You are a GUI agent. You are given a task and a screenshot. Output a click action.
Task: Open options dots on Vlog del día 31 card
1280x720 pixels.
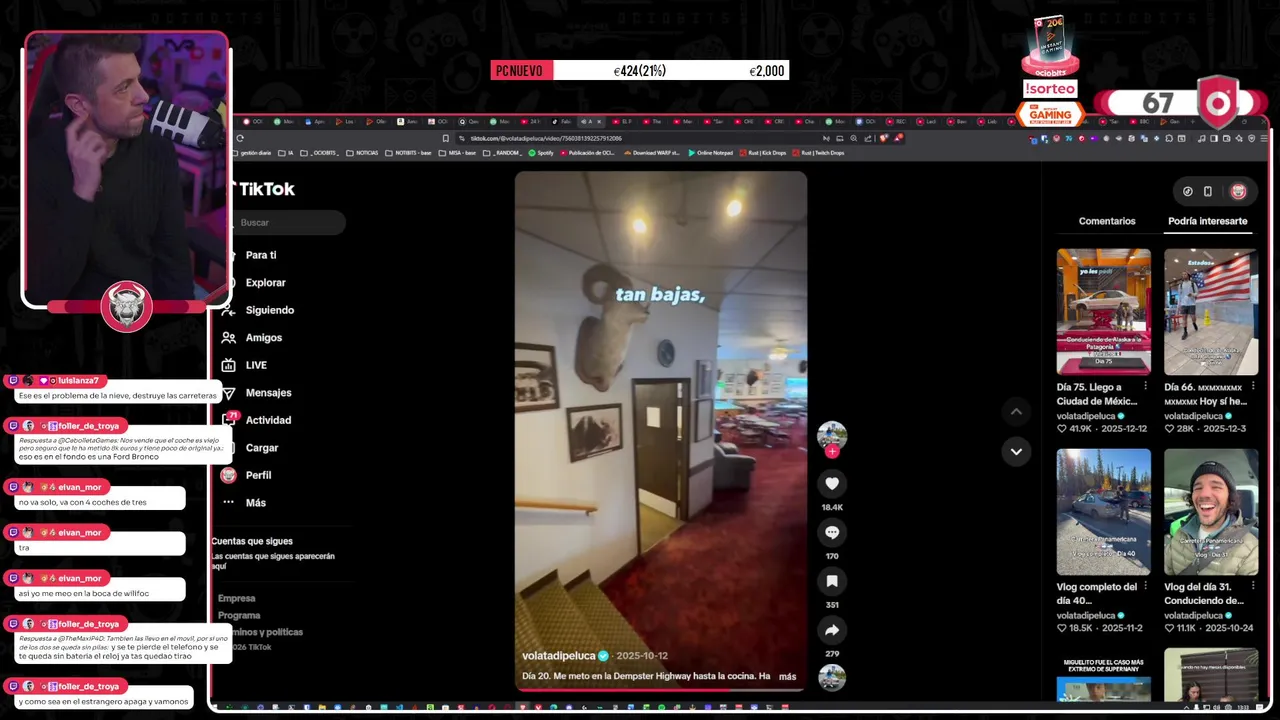point(1252,586)
